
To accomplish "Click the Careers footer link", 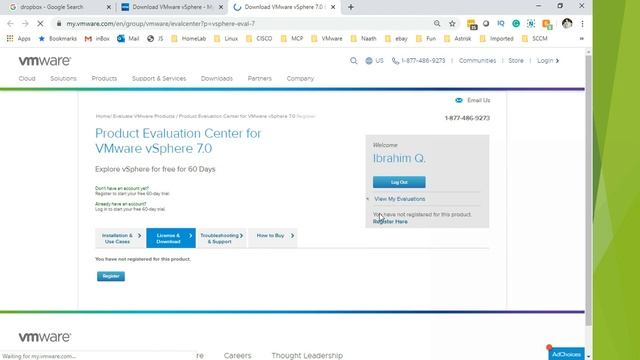I will [237, 356].
